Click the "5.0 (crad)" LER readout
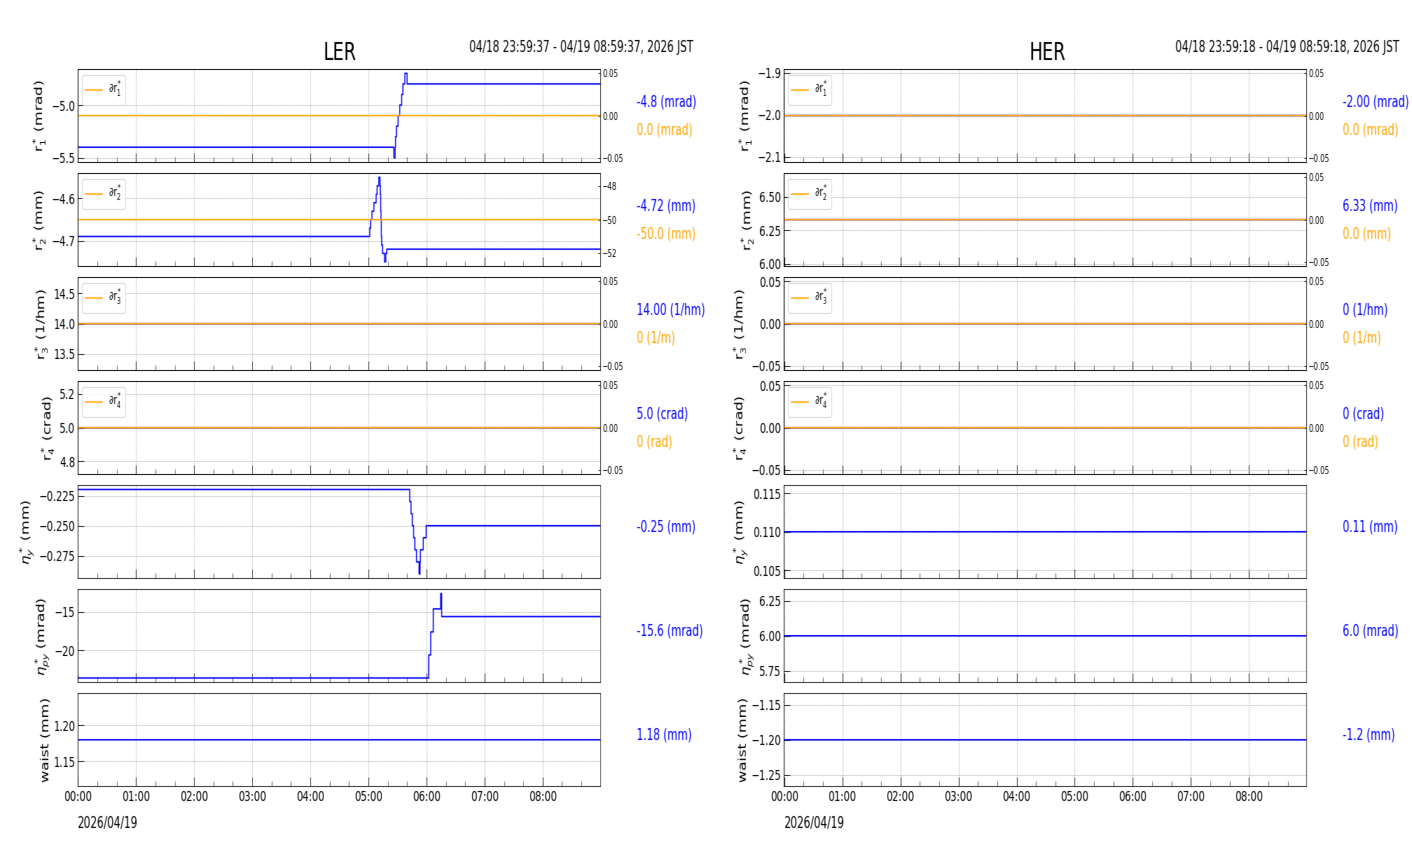 [x=662, y=414]
